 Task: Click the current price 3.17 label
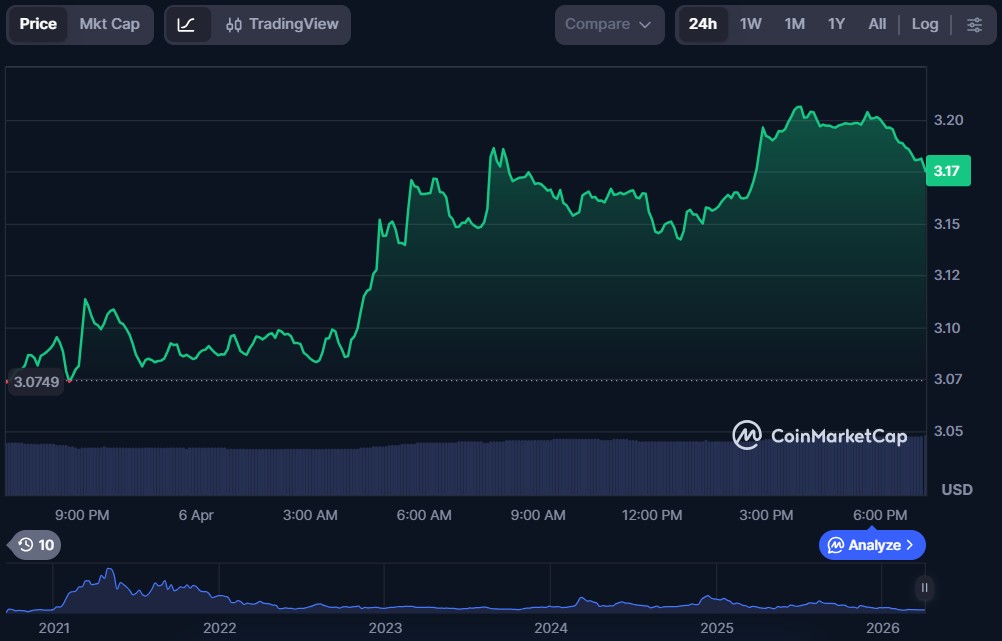click(946, 171)
